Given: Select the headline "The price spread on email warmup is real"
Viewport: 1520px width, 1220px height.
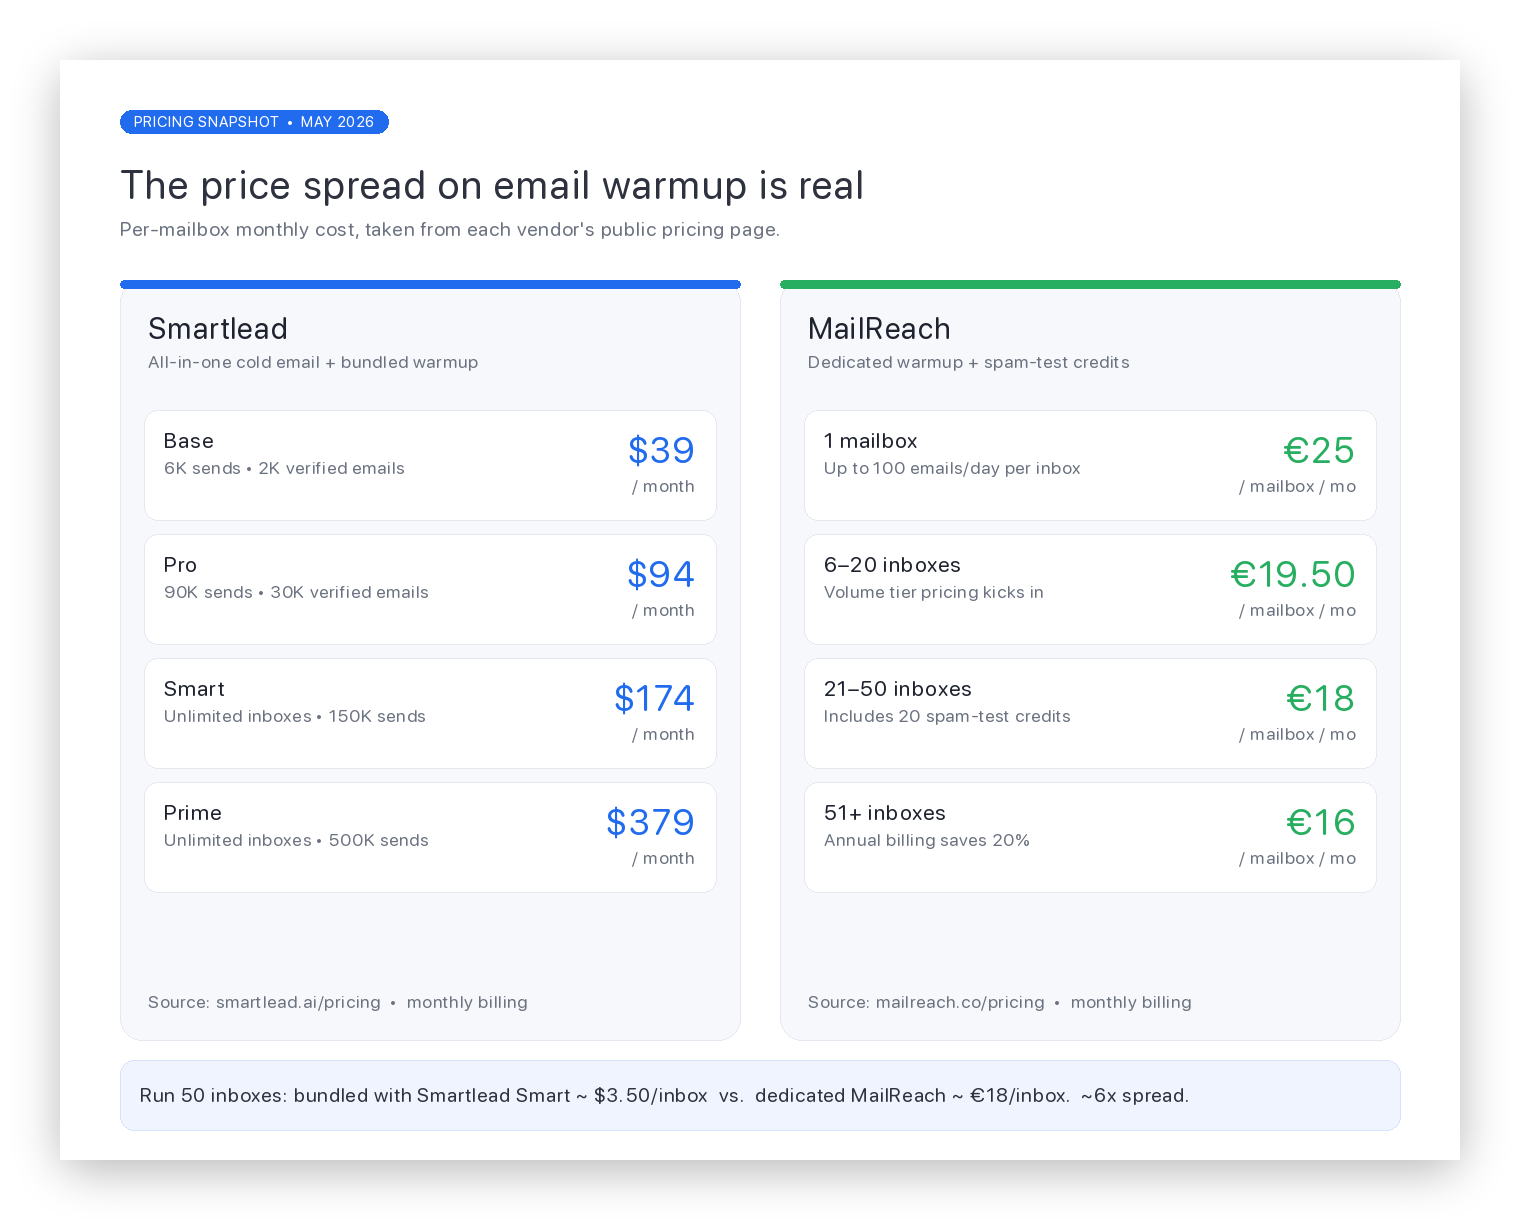Looking at the screenshot, I should coord(492,186).
